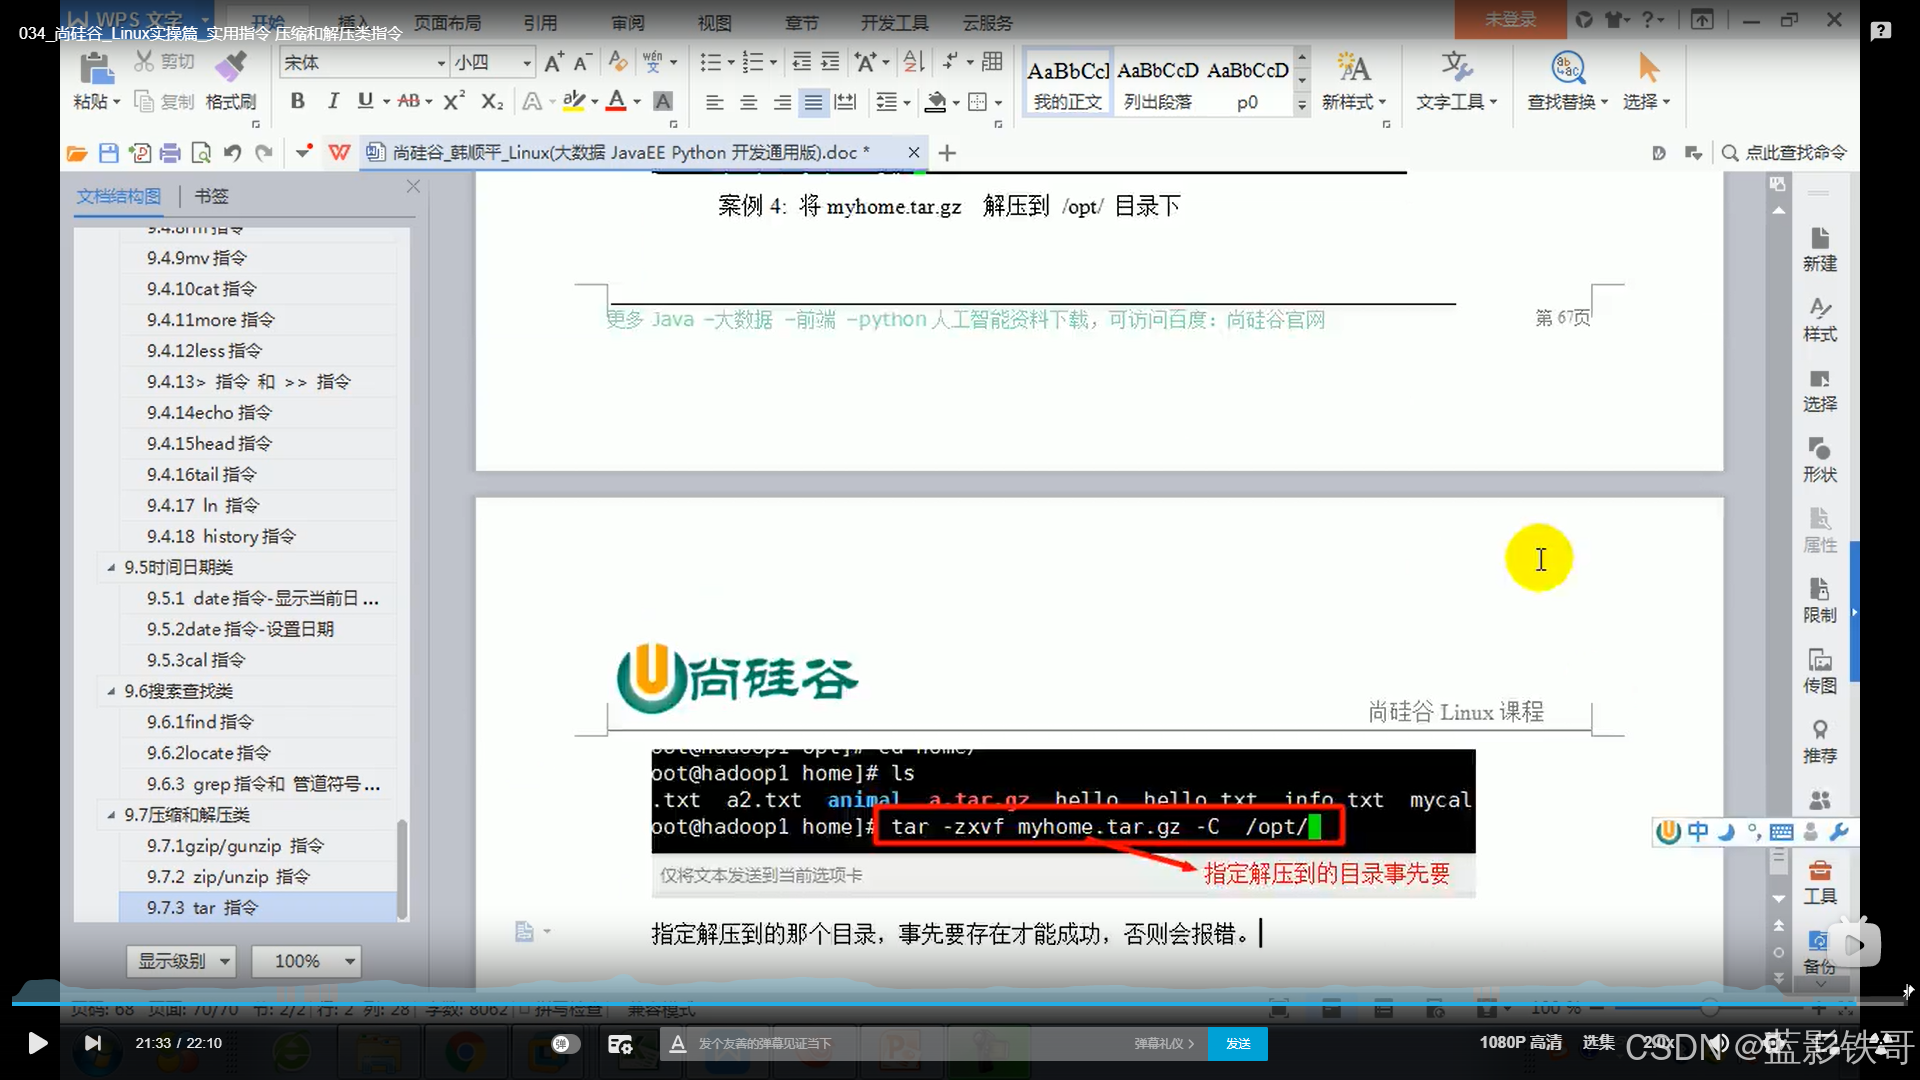Click the undo arrow icon
1920x1080 pixels.
click(232, 153)
